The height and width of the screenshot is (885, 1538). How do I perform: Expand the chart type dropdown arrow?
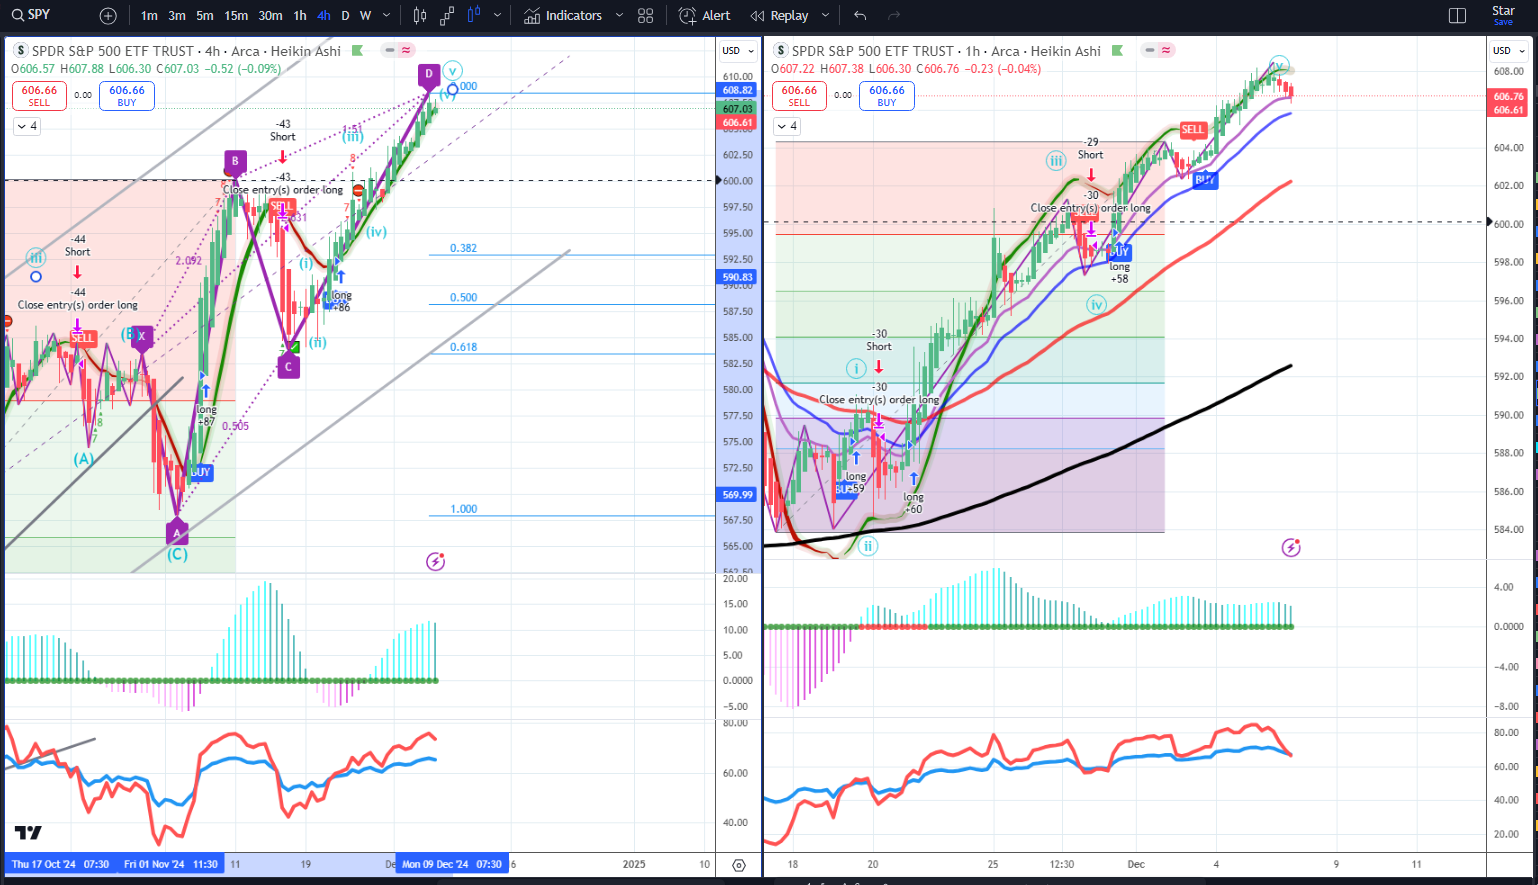click(x=497, y=16)
